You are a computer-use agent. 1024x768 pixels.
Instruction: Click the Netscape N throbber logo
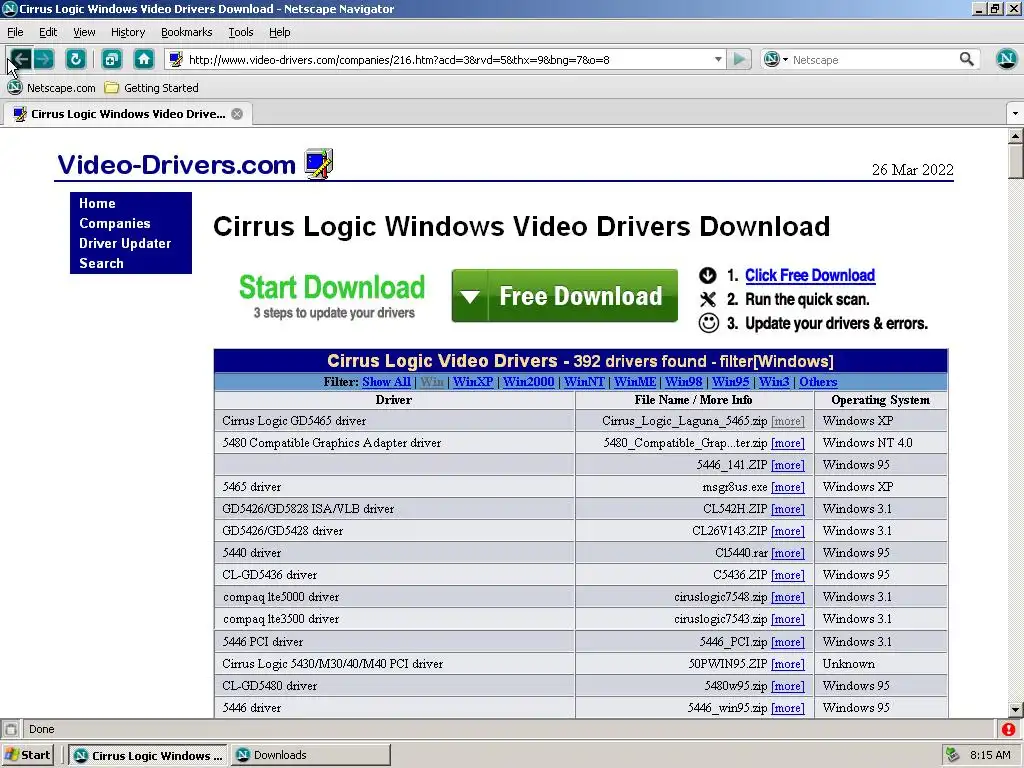click(x=1006, y=59)
